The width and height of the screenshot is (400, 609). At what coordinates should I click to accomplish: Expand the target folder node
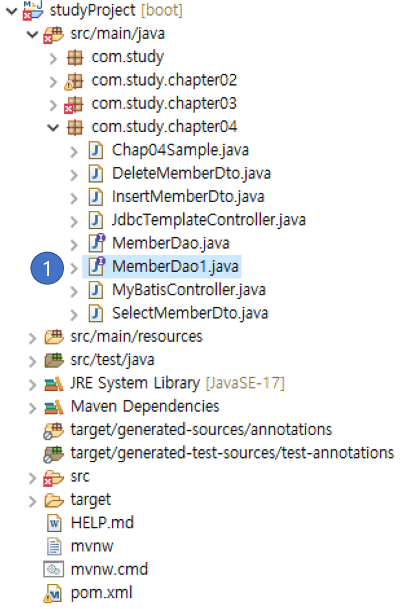[33, 501]
